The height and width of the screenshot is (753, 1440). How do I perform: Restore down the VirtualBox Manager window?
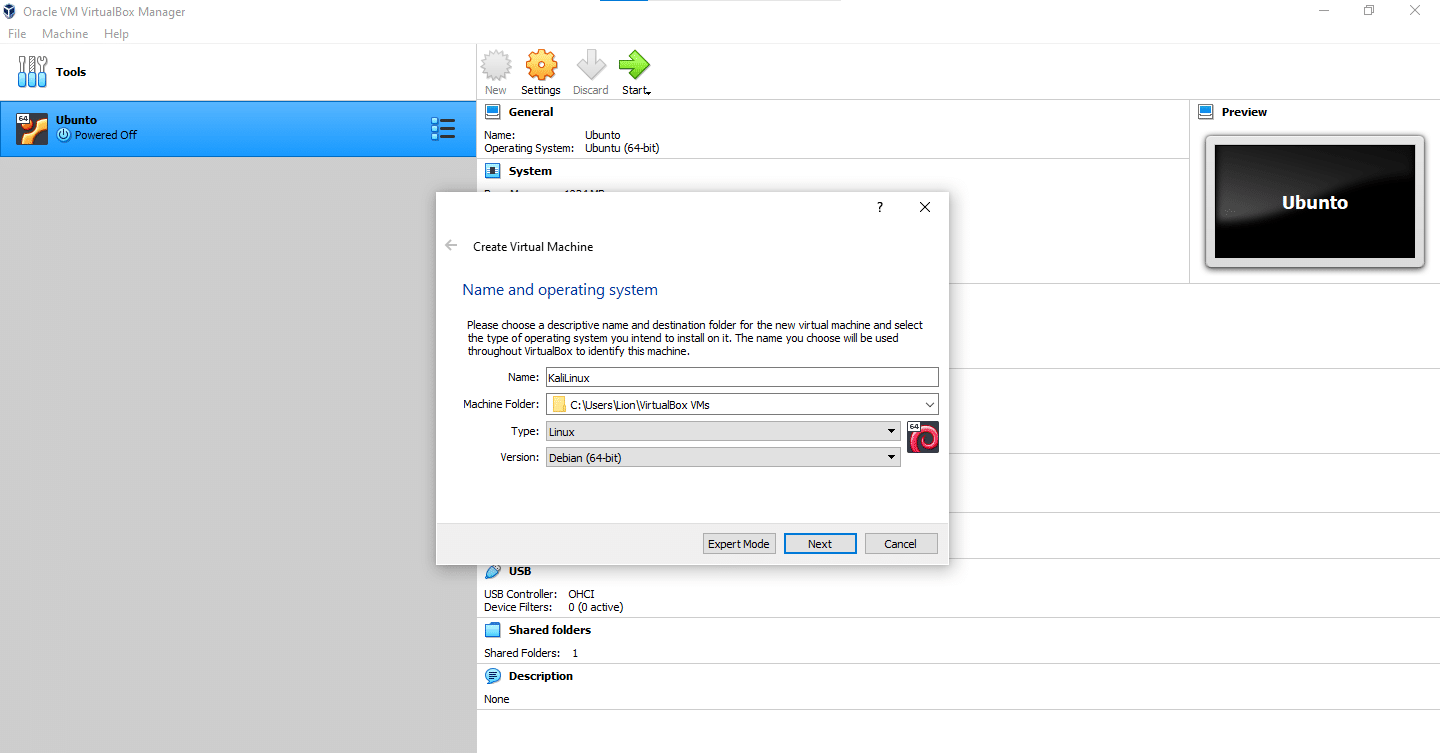click(1369, 11)
